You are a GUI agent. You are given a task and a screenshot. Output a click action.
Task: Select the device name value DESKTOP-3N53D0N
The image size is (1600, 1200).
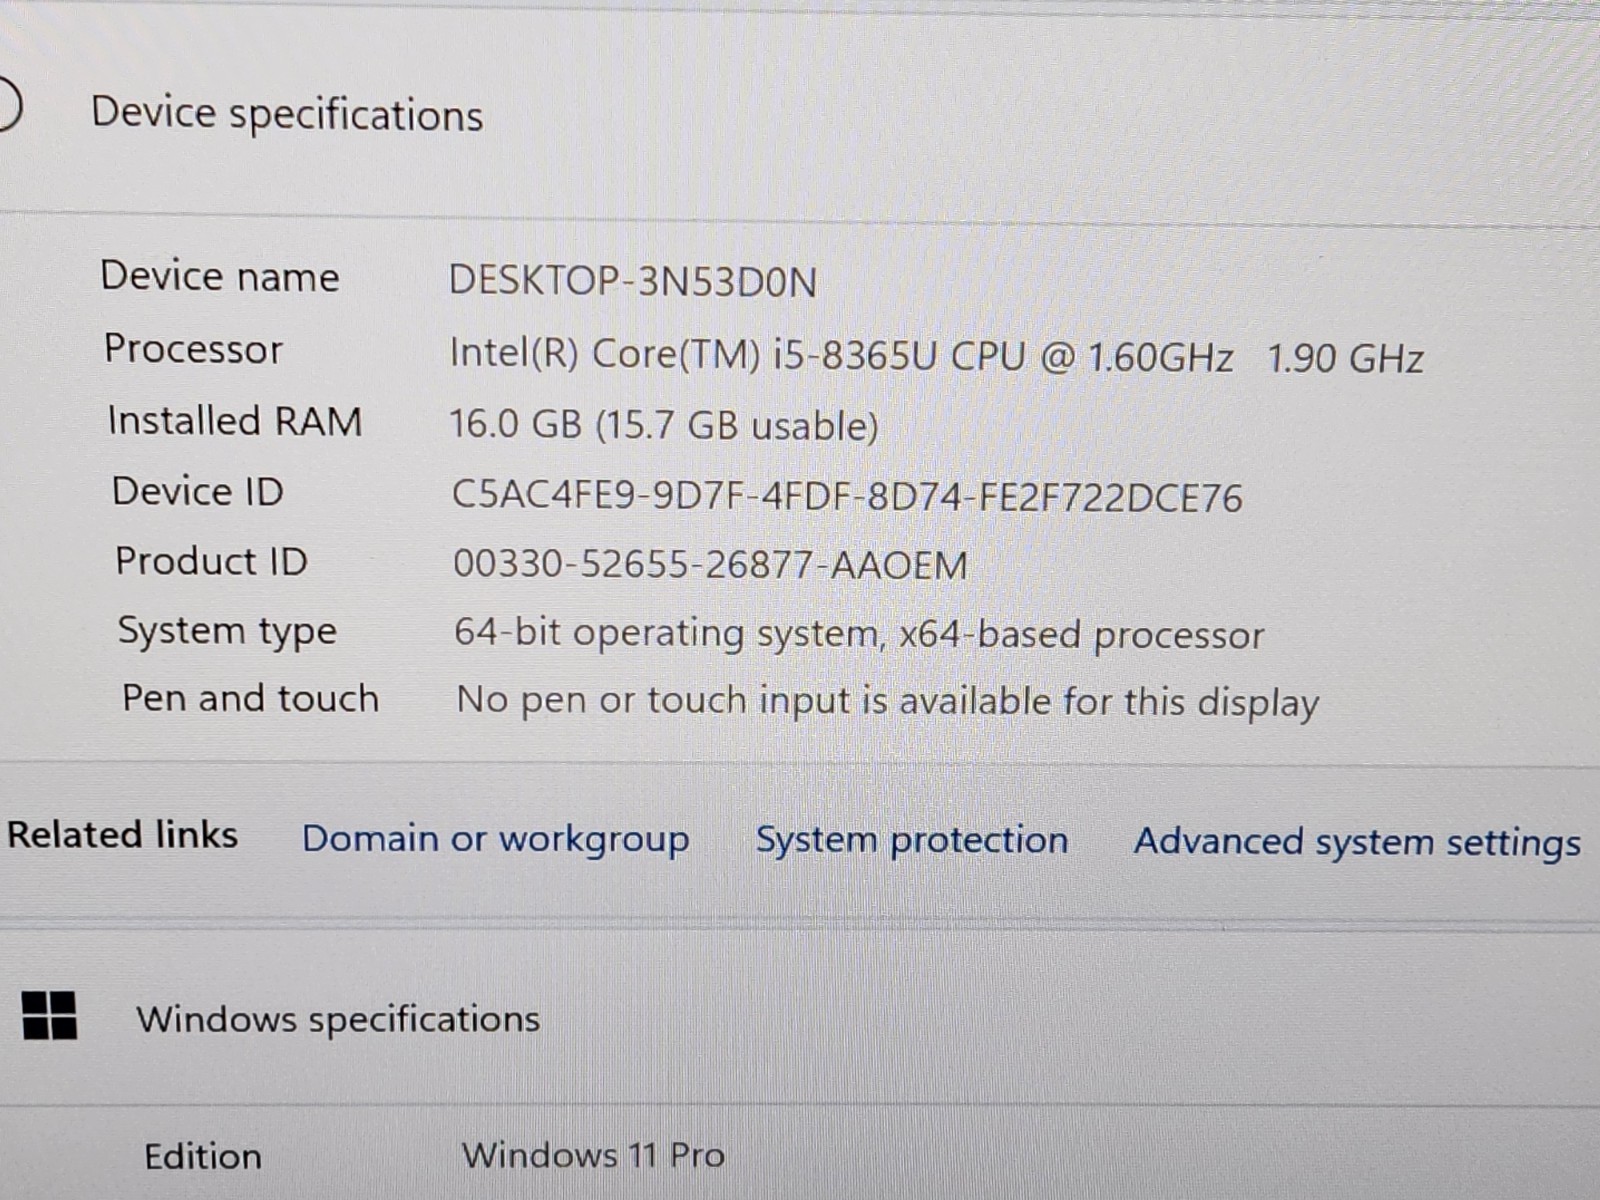632,281
